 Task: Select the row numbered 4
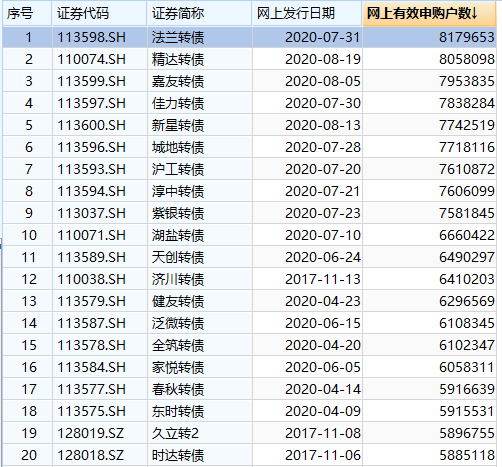pos(249,103)
